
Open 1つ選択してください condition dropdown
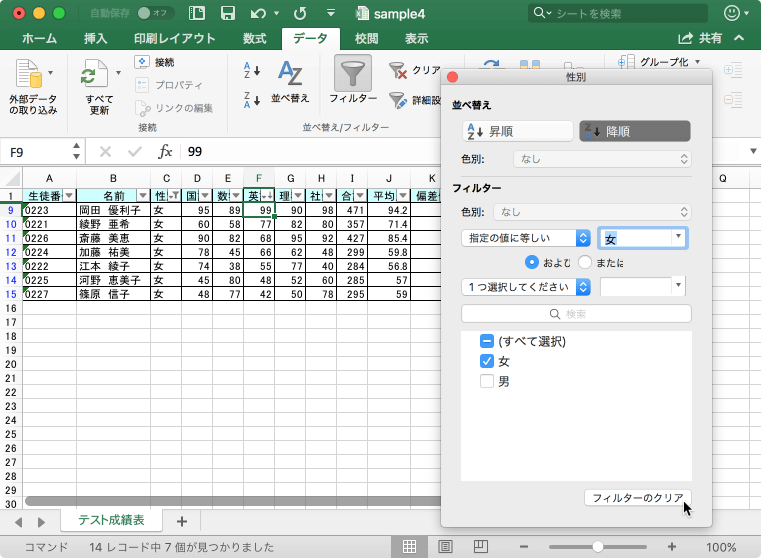click(x=526, y=287)
